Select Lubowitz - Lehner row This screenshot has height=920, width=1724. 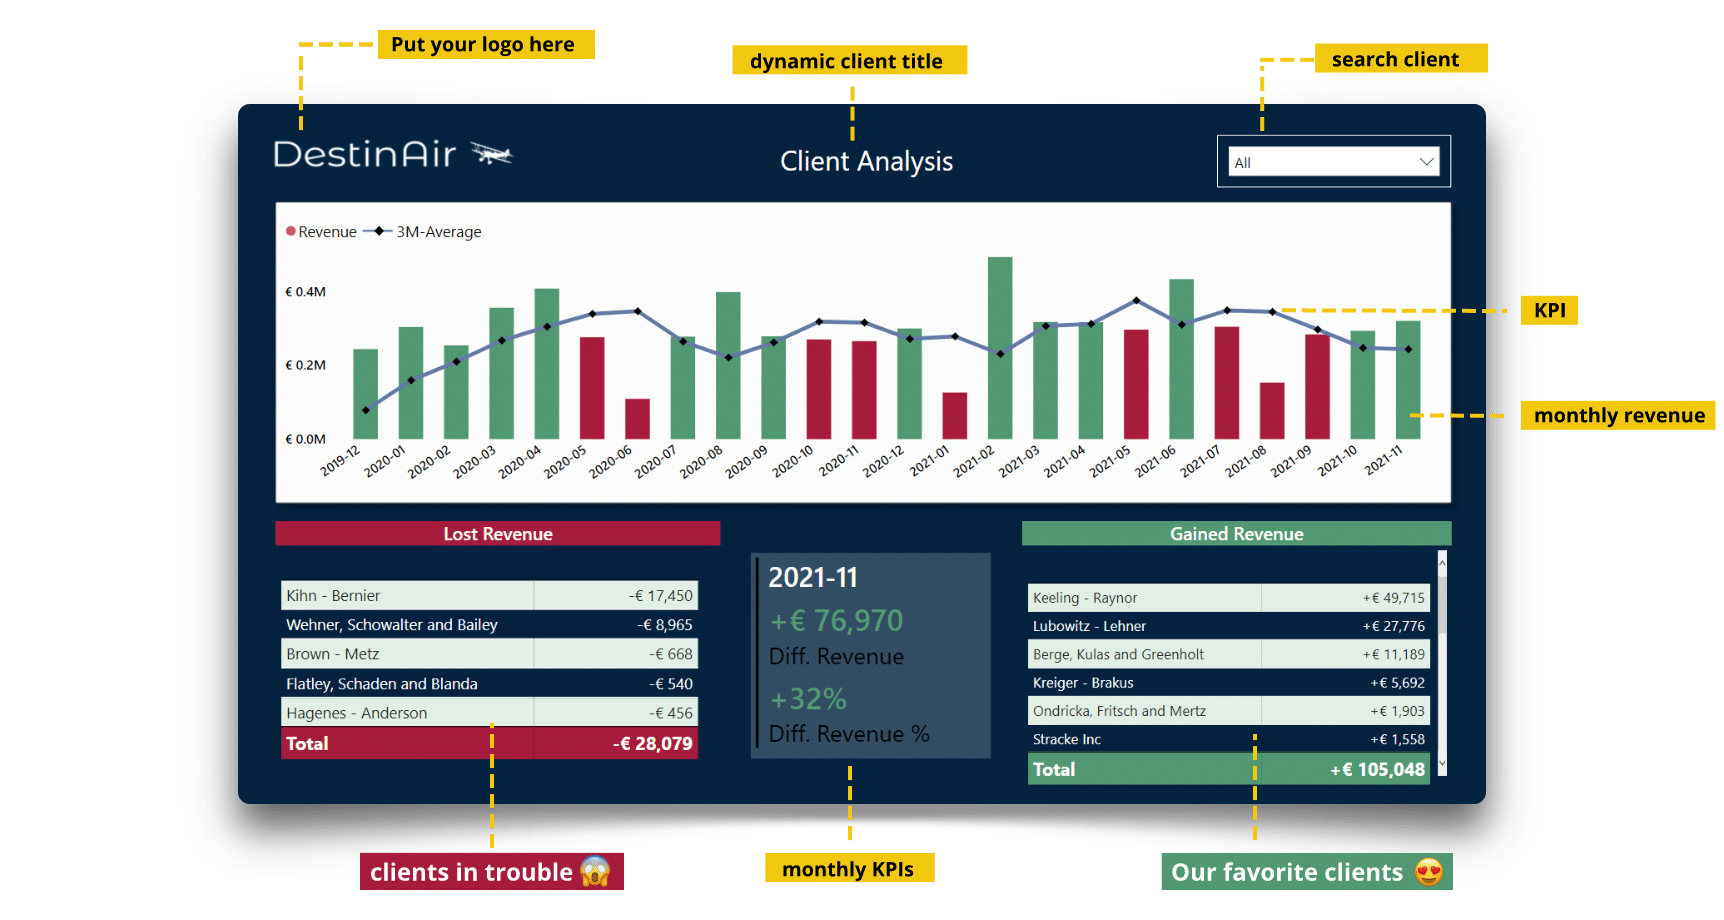1229,626
